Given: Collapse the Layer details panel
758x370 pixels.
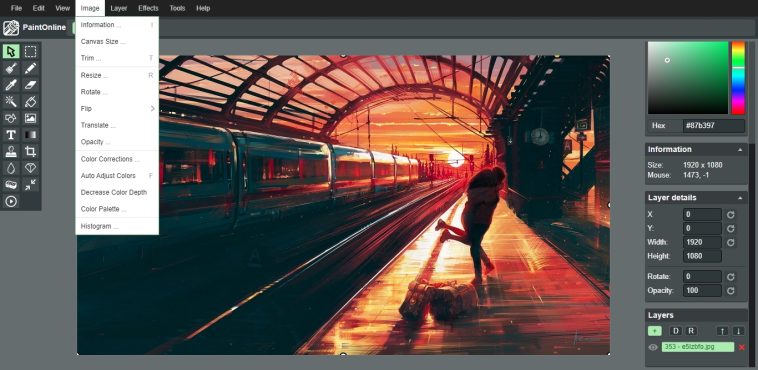Looking at the screenshot, I should pos(740,198).
